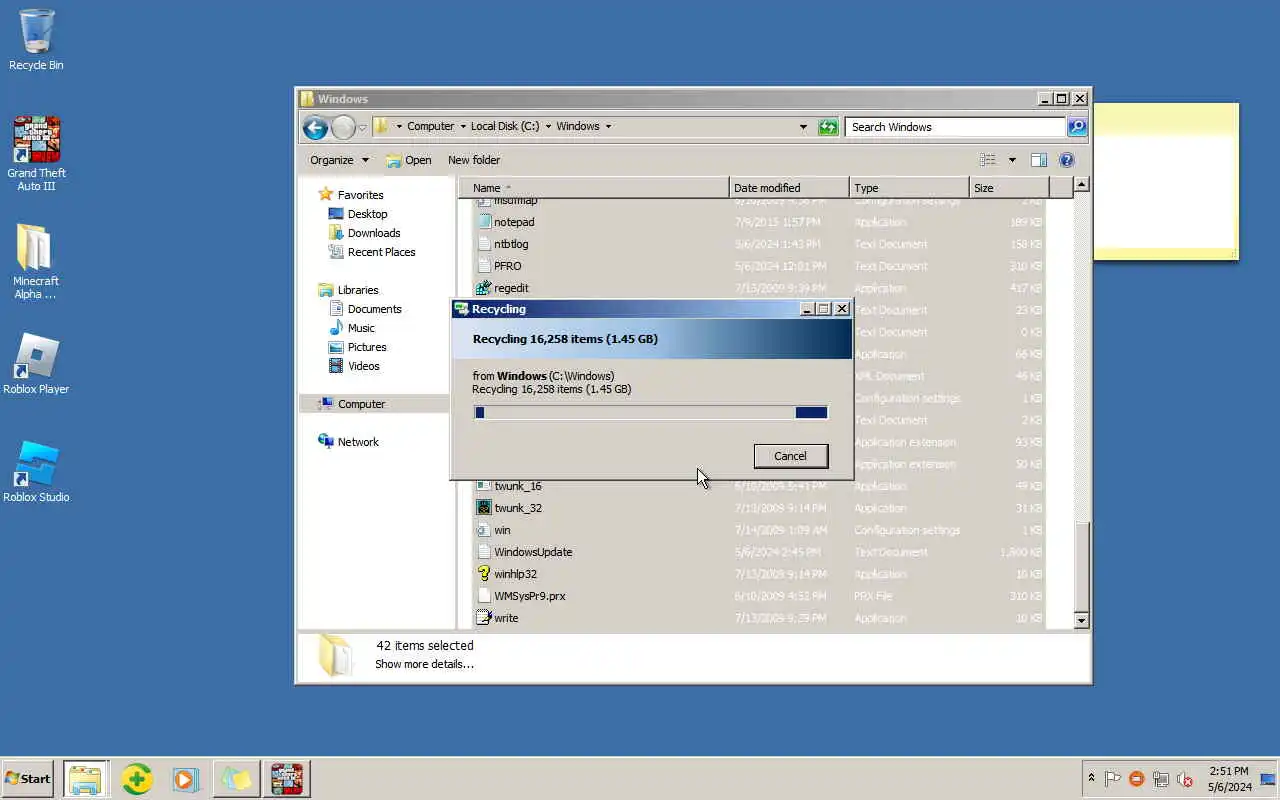The image size is (1280, 800).
Task: Show the preview pane icon
Action: pos(1039,160)
